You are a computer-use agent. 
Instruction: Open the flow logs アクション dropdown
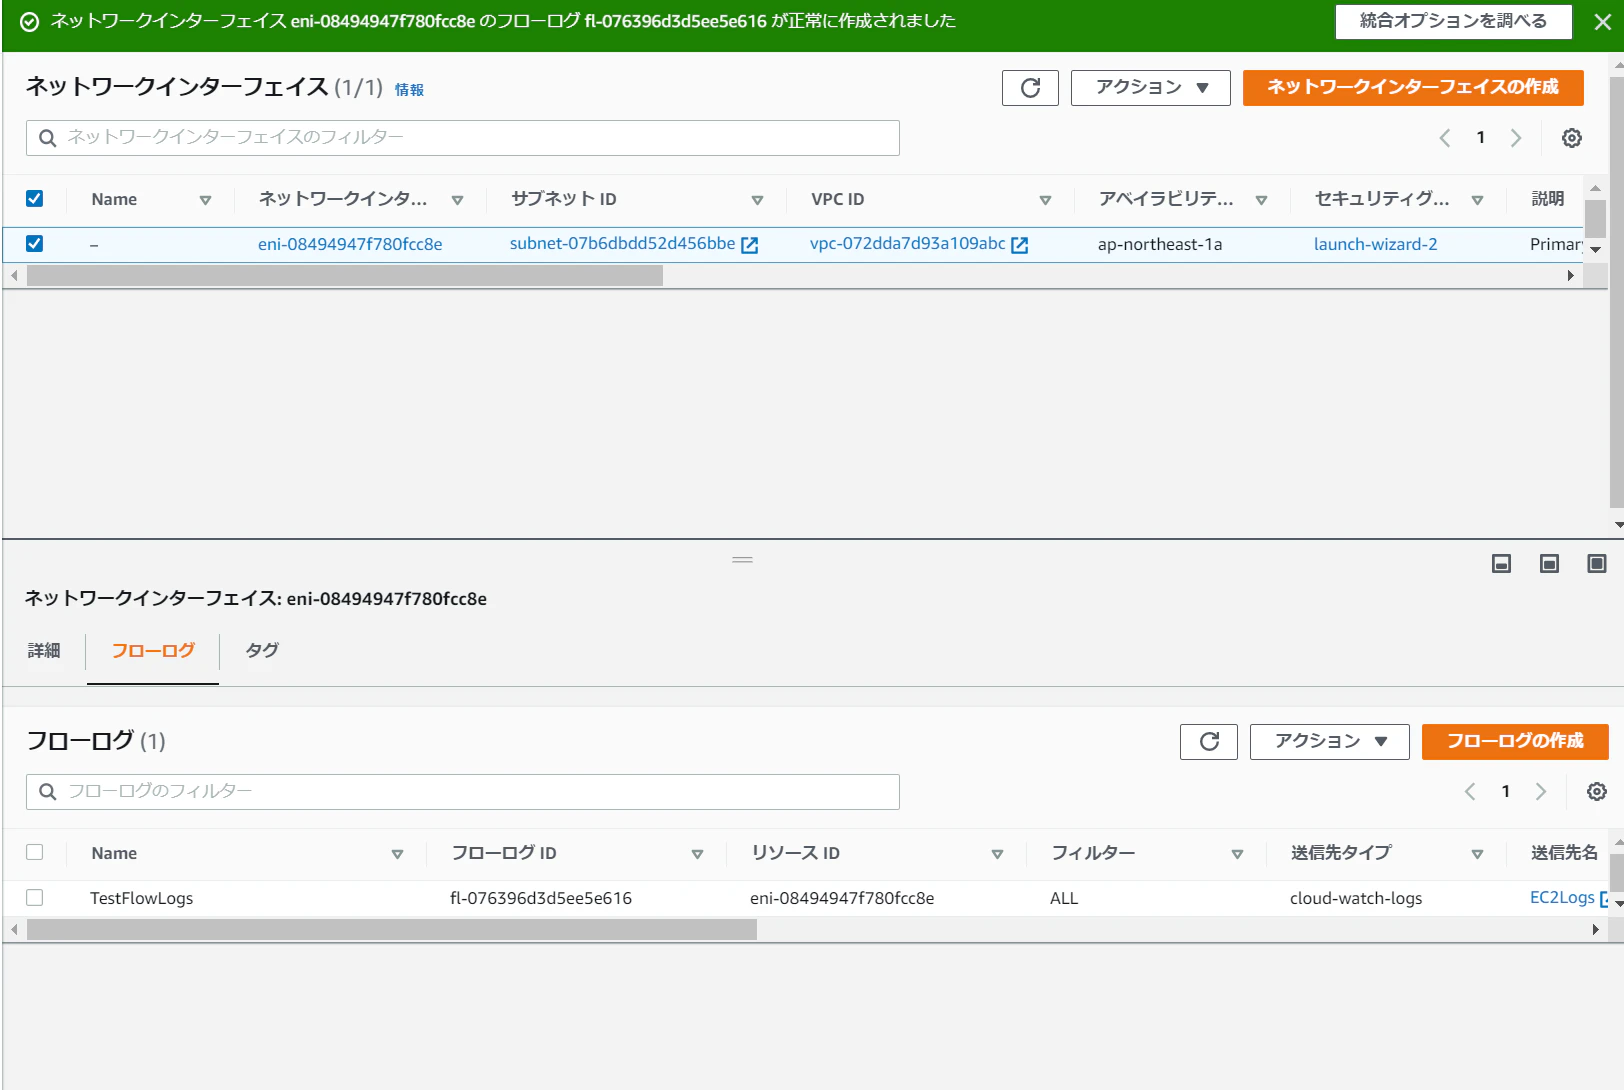pyautogui.click(x=1330, y=742)
